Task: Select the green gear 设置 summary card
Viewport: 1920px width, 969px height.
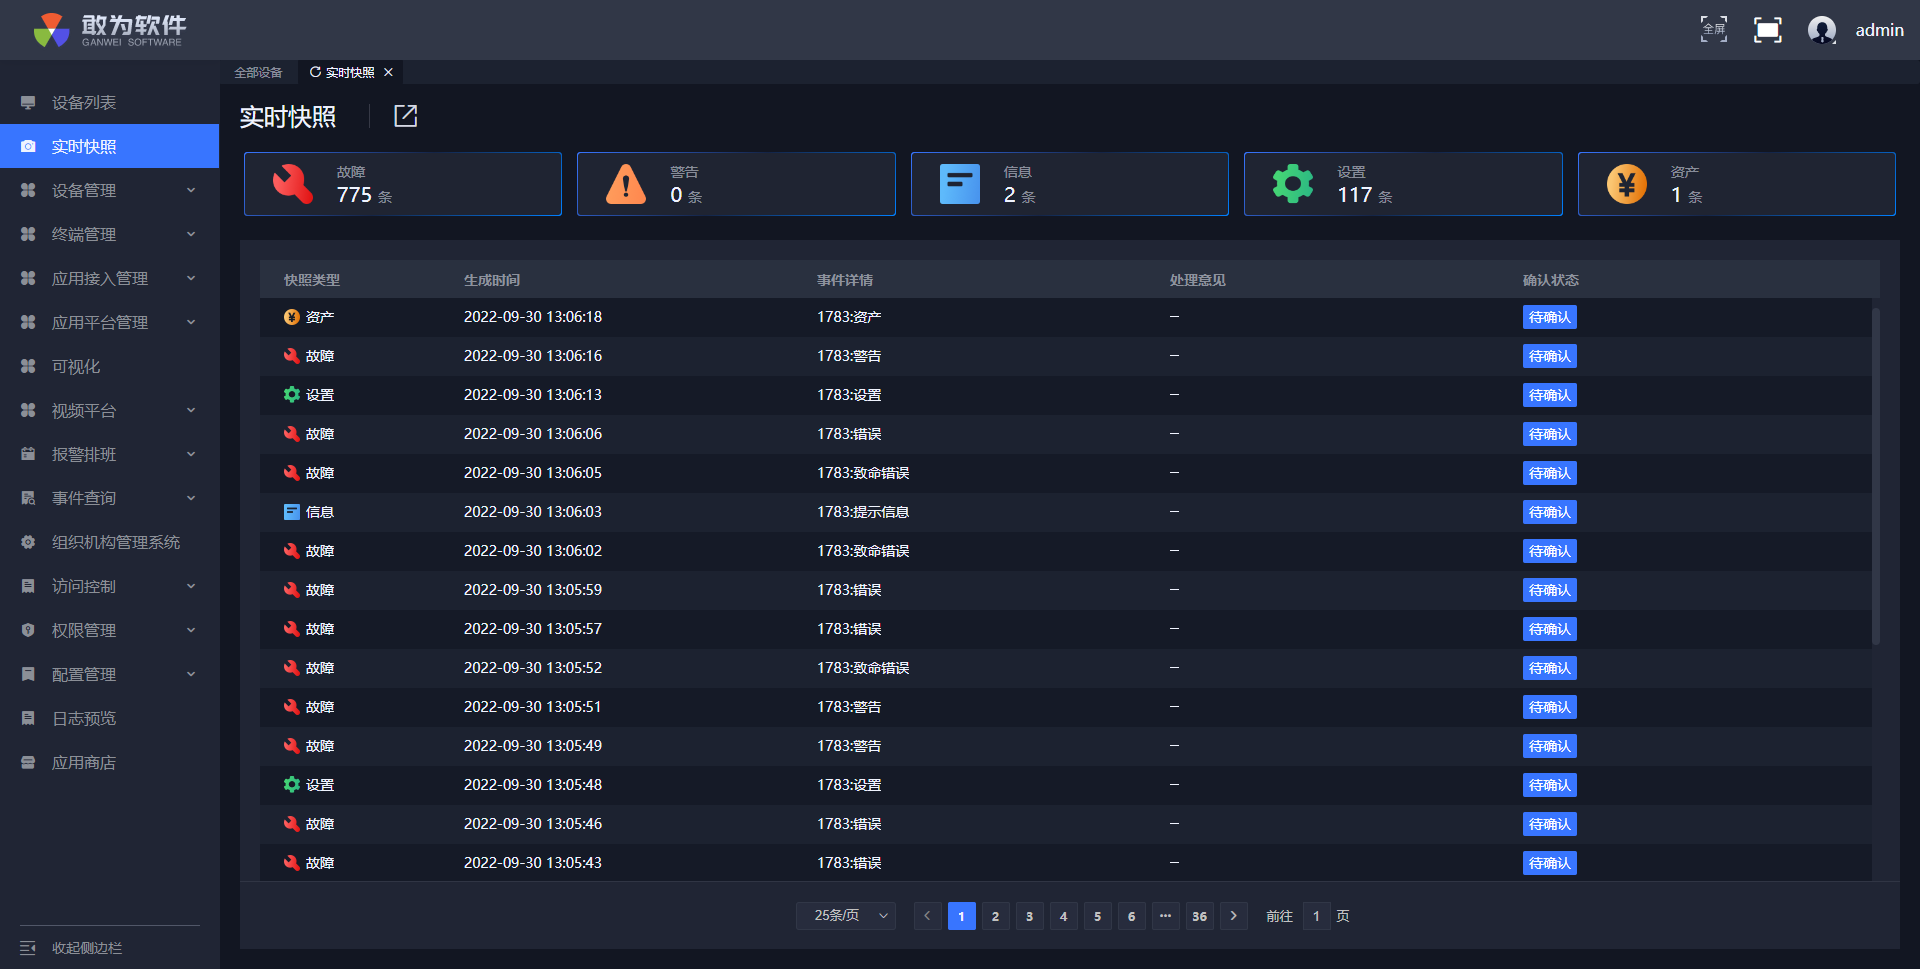Action: pyautogui.click(x=1402, y=184)
